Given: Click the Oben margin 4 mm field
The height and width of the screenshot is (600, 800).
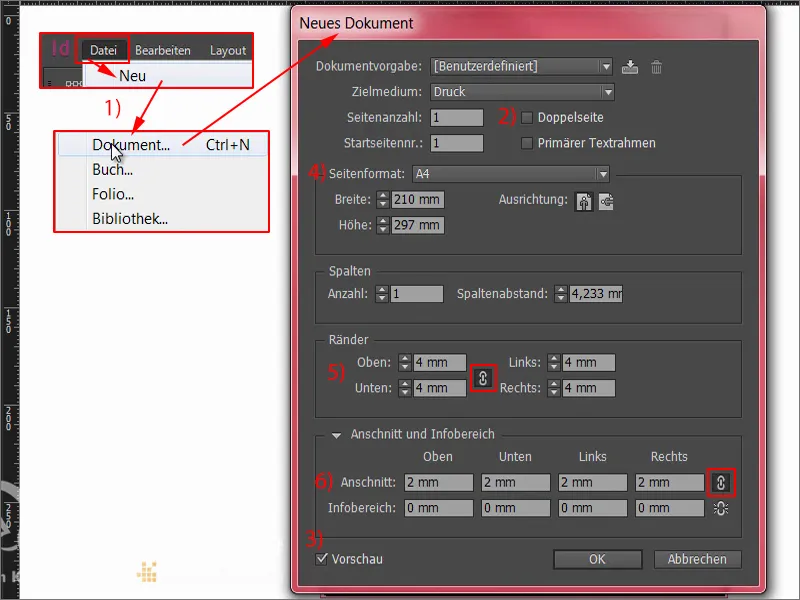Looking at the screenshot, I should 440,363.
